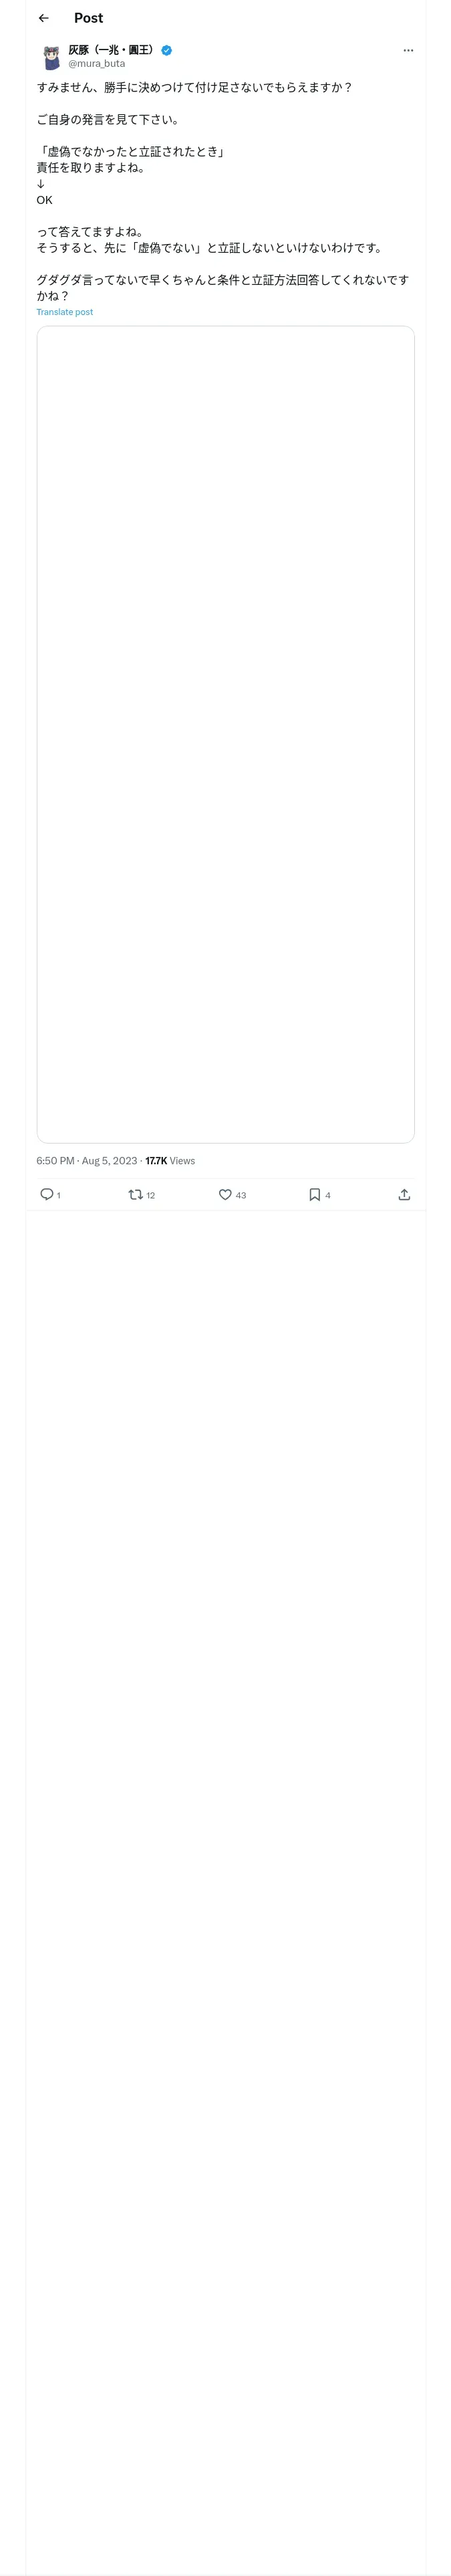Open the share menu icon
Screen dimensions: 451x2576
point(404,1194)
